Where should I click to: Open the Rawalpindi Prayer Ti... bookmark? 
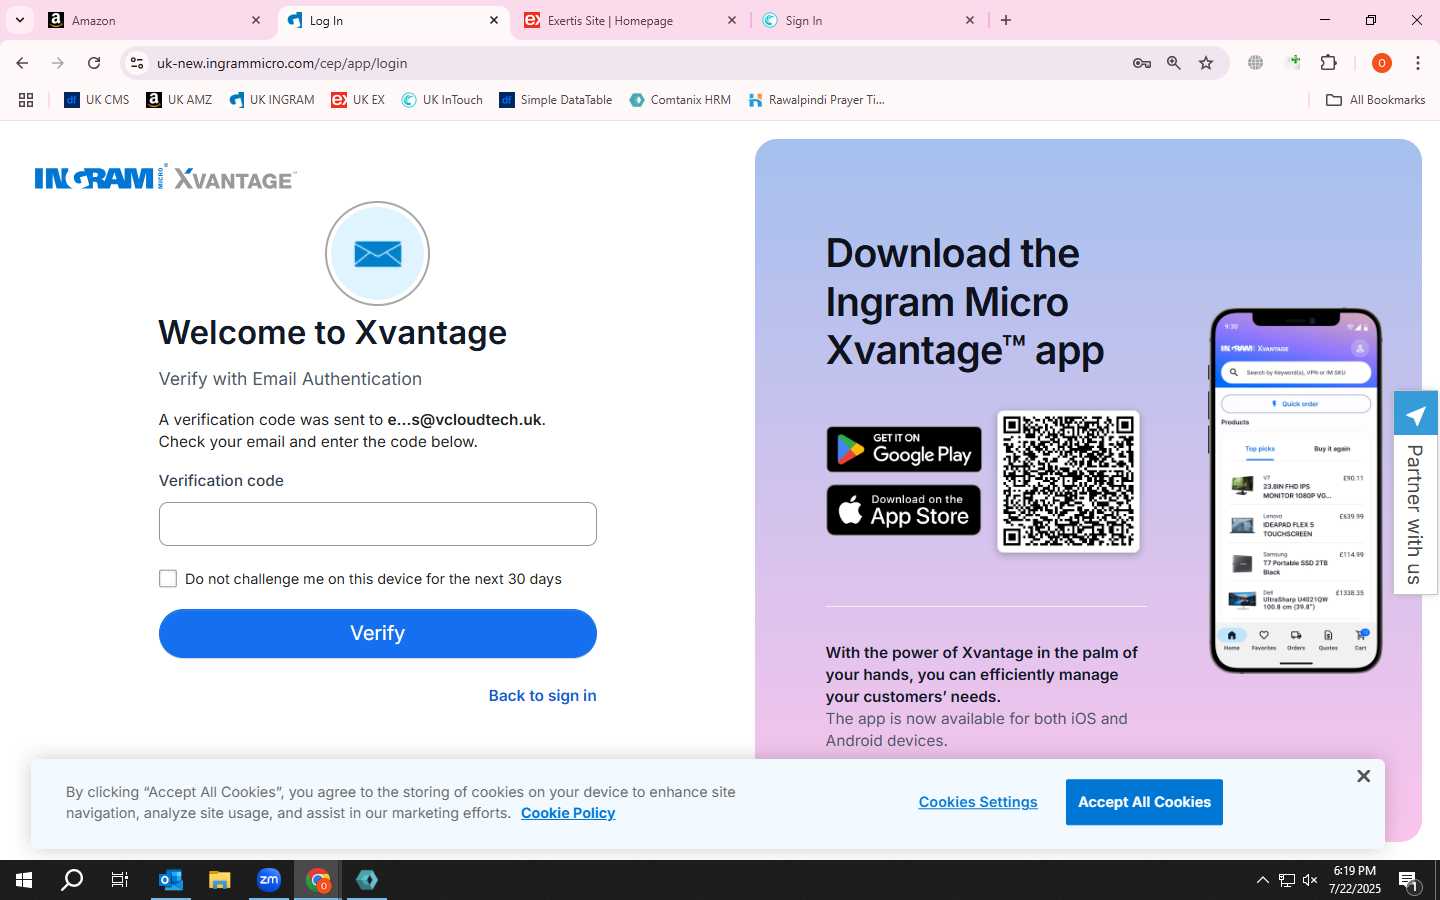(x=816, y=100)
